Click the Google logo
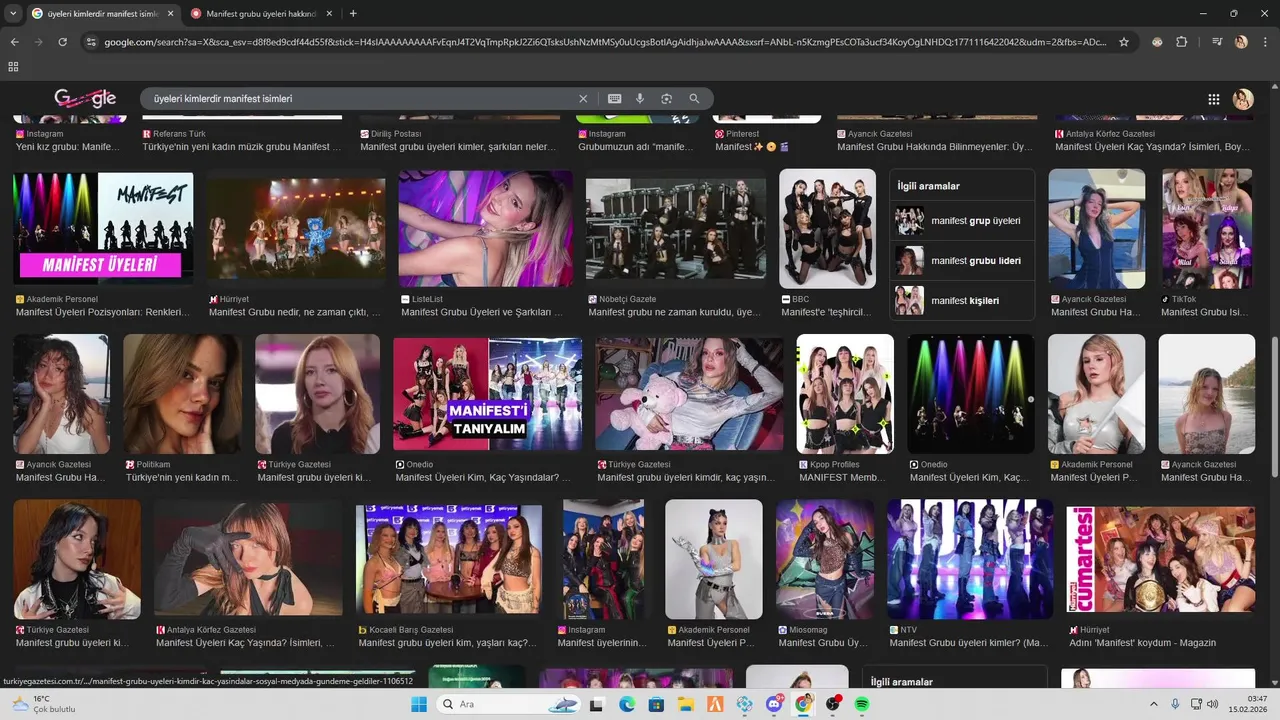The image size is (1280, 720). pyautogui.click(x=85, y=98)
